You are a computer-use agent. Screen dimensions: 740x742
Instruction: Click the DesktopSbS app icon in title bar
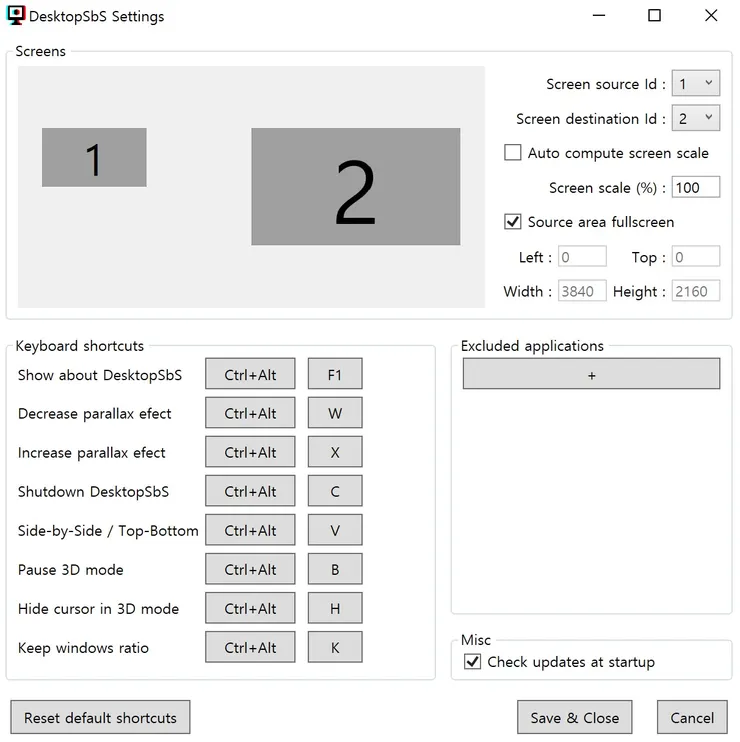pyautogui.click(x=16, y=15)
